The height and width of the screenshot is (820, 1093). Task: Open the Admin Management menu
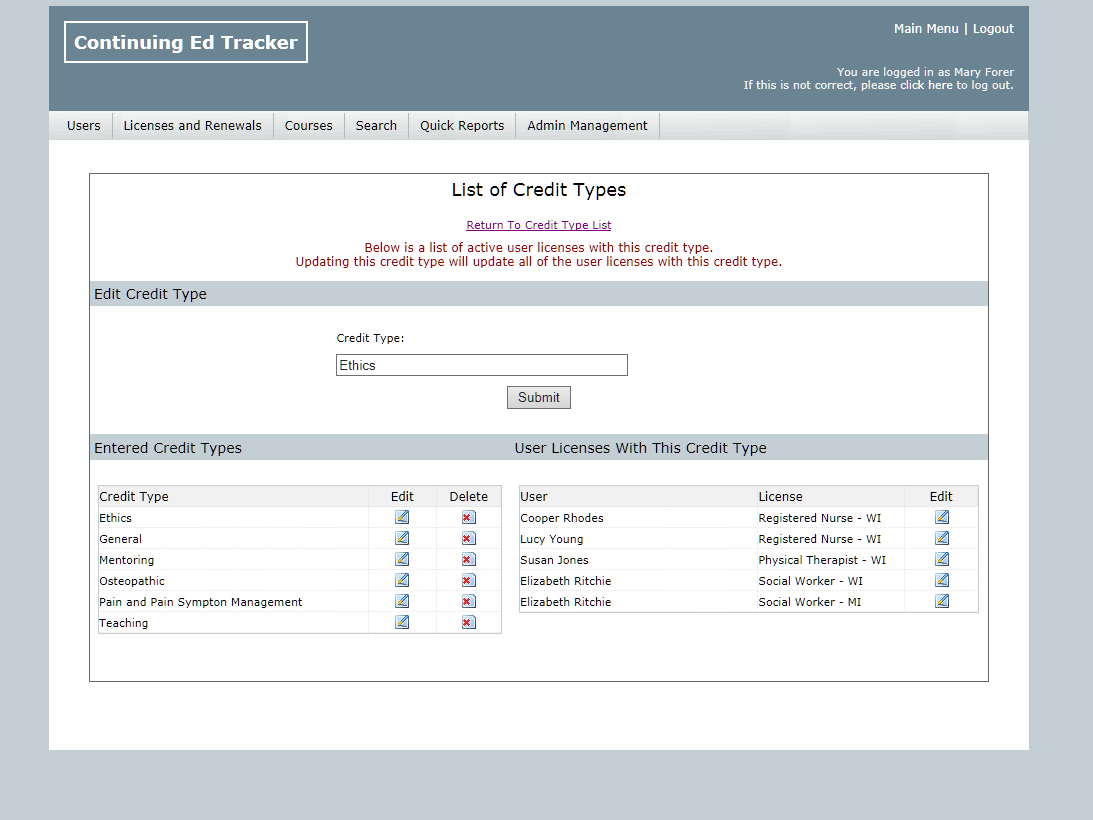click(x=587, y=126)
